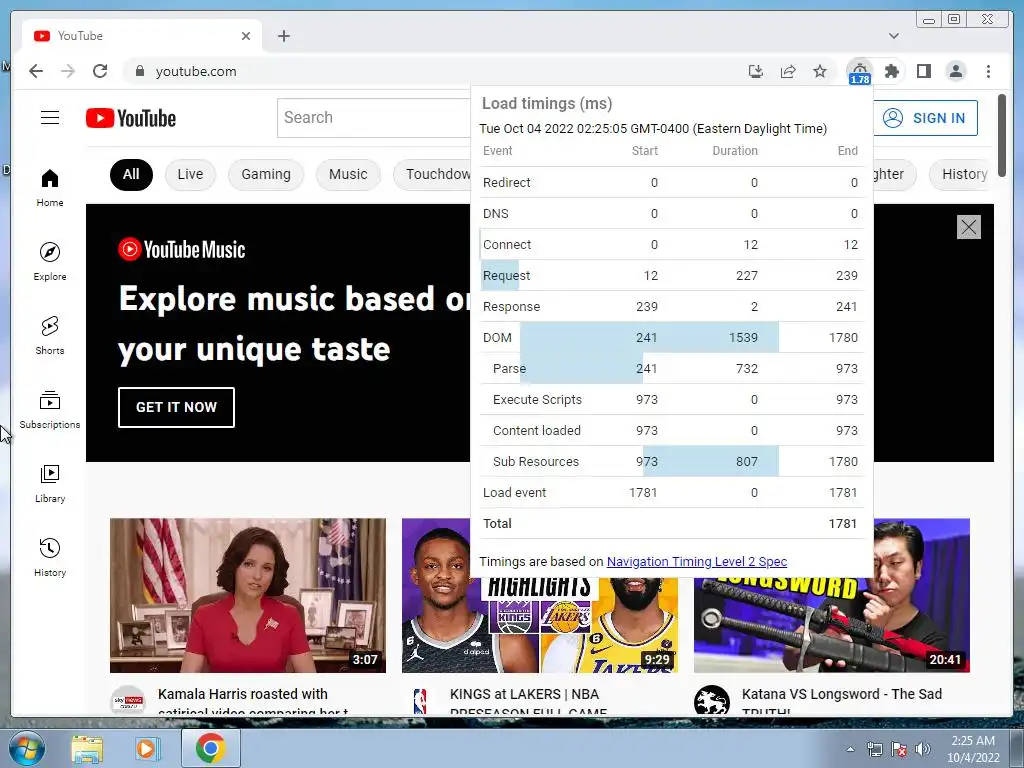Open the NBA channel avatar
1024x768 pixels.
(420, 701)
